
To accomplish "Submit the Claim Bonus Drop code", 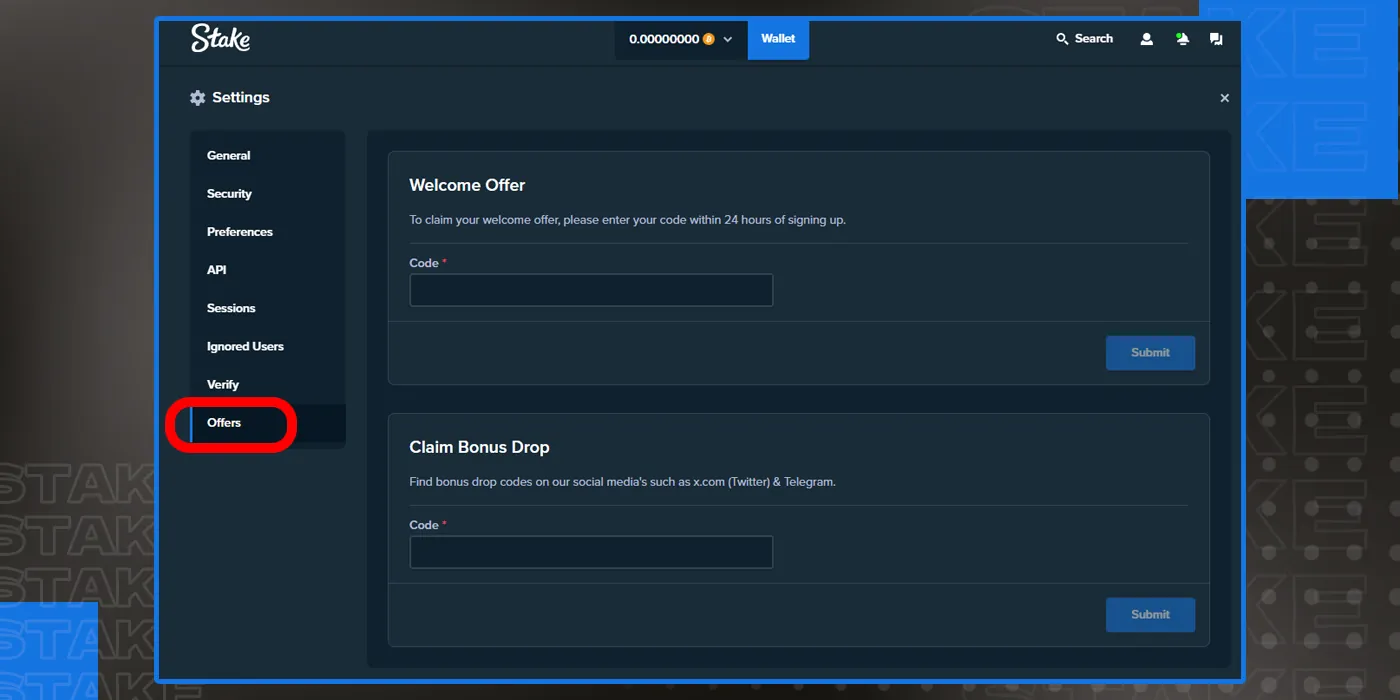I will pos(1150,615).
